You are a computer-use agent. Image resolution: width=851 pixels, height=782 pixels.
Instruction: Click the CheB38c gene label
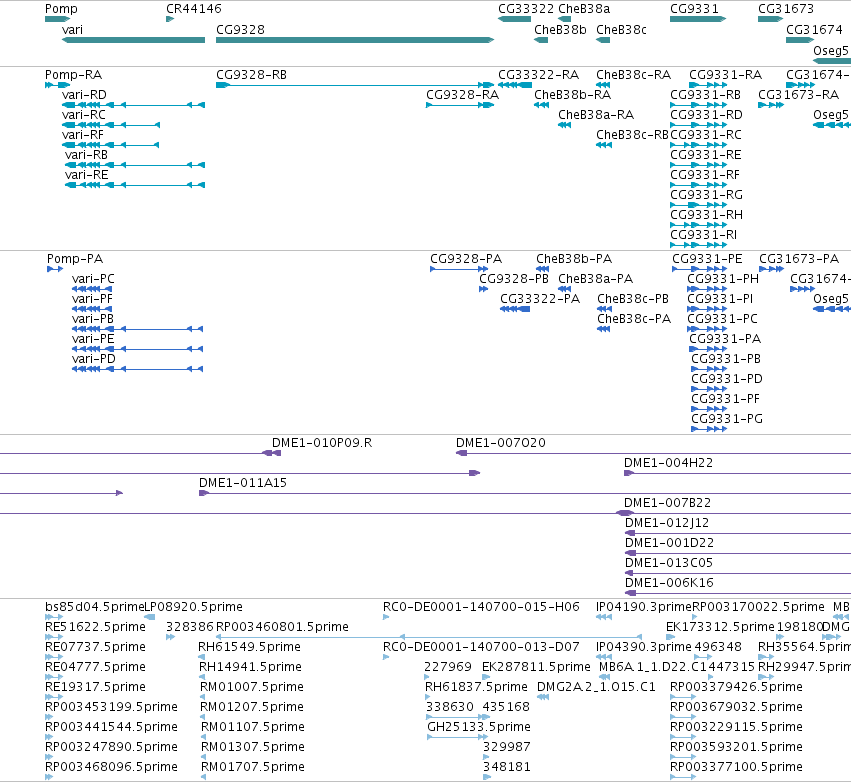(621, 30)
